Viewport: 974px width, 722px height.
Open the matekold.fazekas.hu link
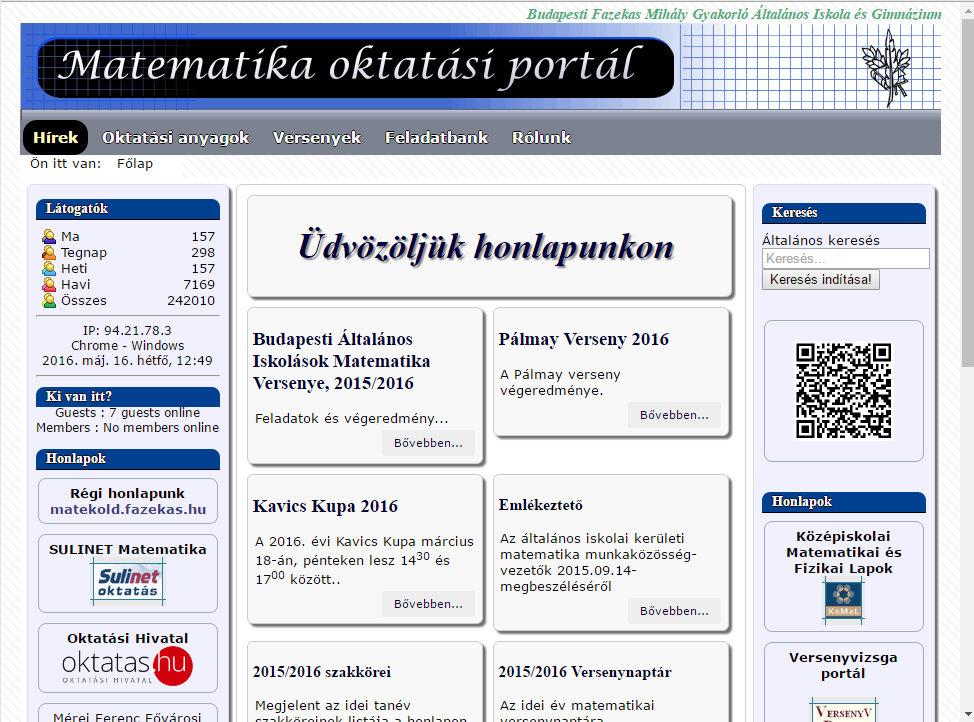point(128,509)
